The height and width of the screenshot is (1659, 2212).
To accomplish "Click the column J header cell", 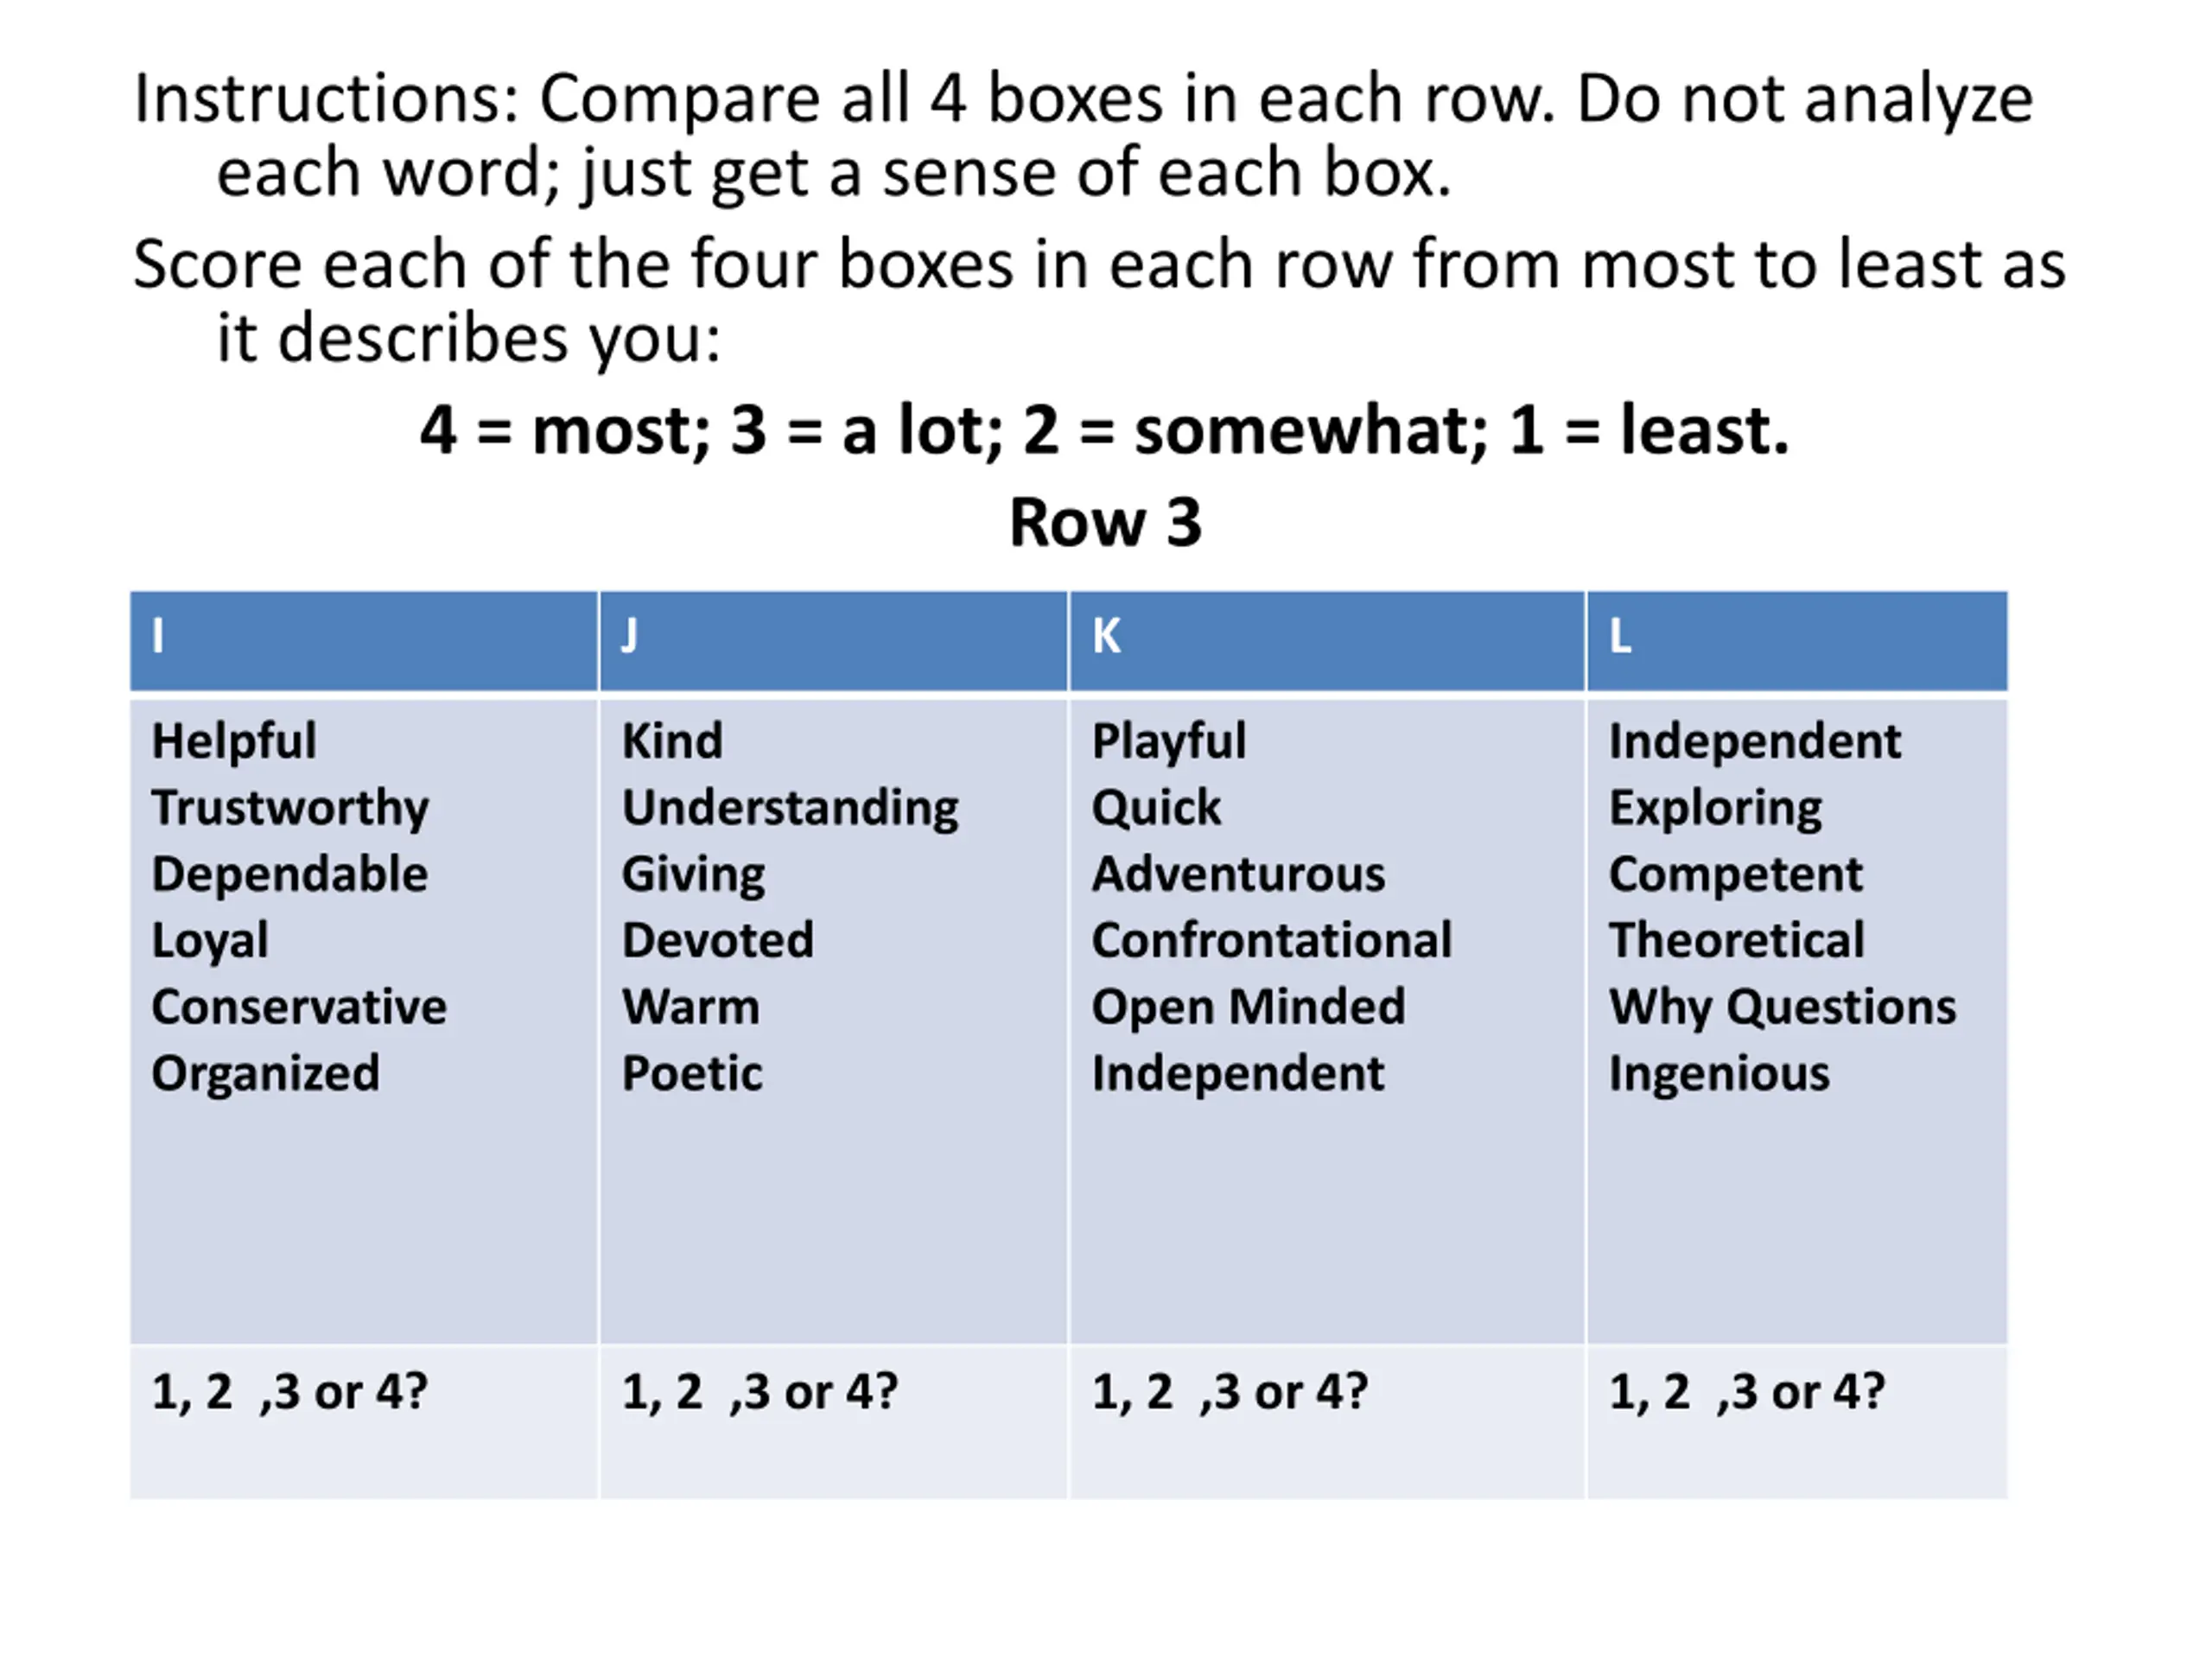I will pos(832,640).
